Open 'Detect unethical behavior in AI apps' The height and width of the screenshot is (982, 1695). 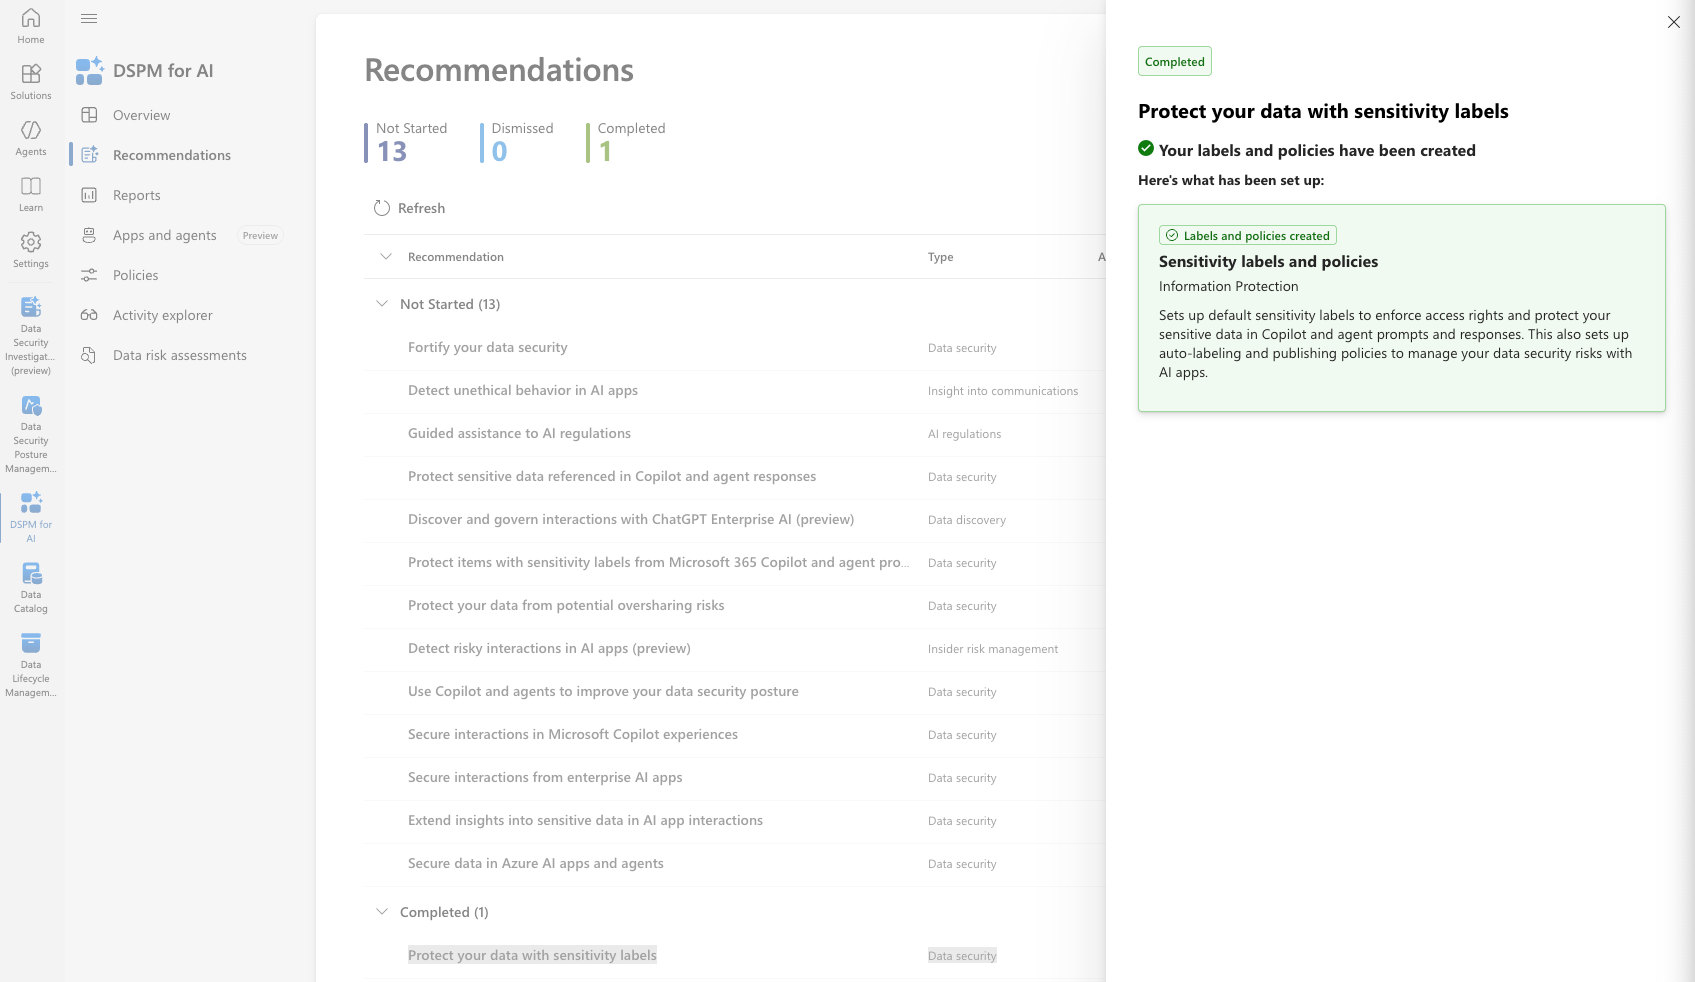pyautogui.click(x=522, y=390)
